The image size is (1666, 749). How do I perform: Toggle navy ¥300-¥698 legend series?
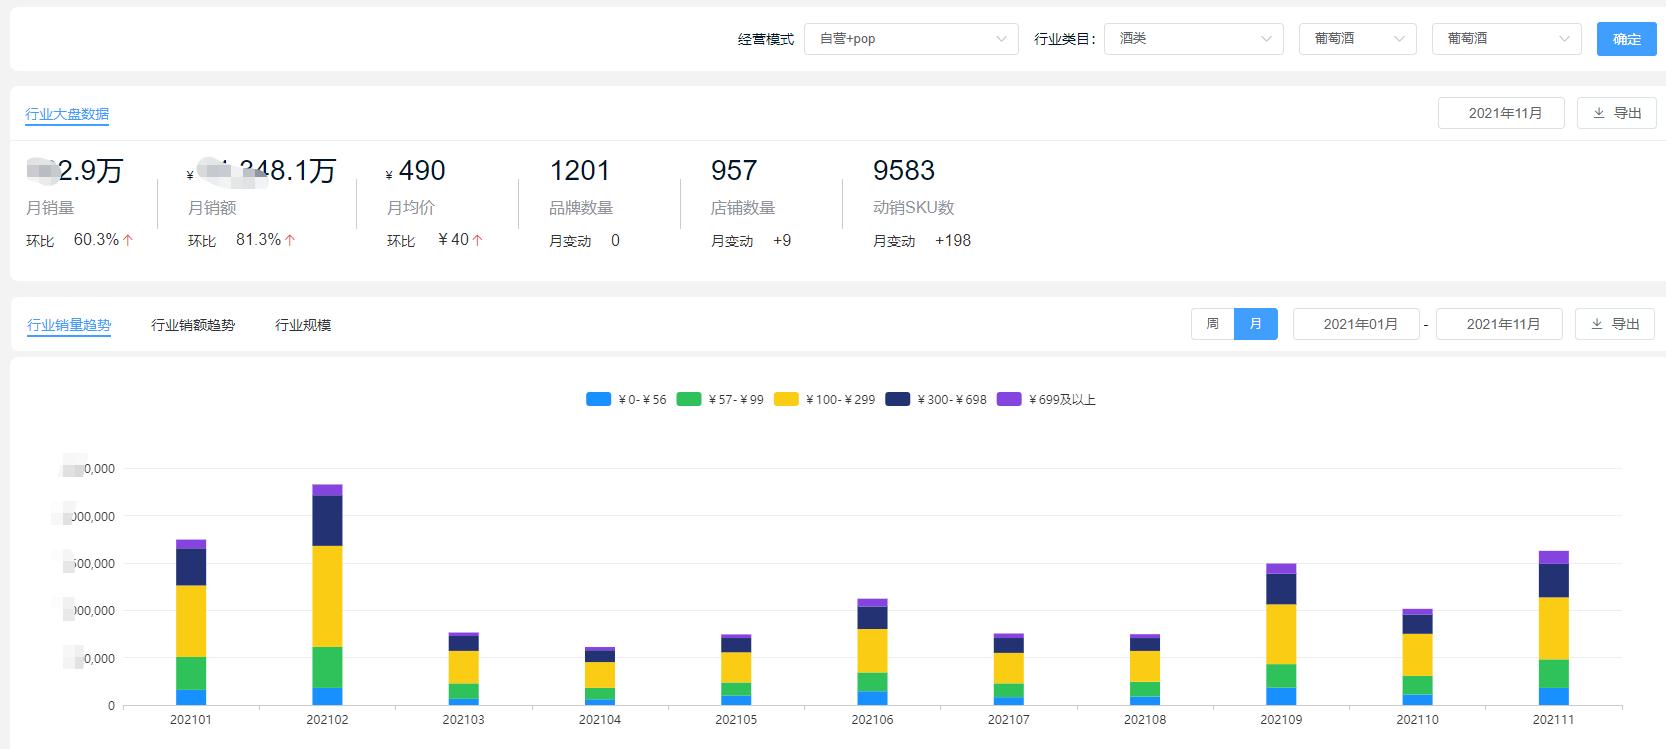pos(897,399)
